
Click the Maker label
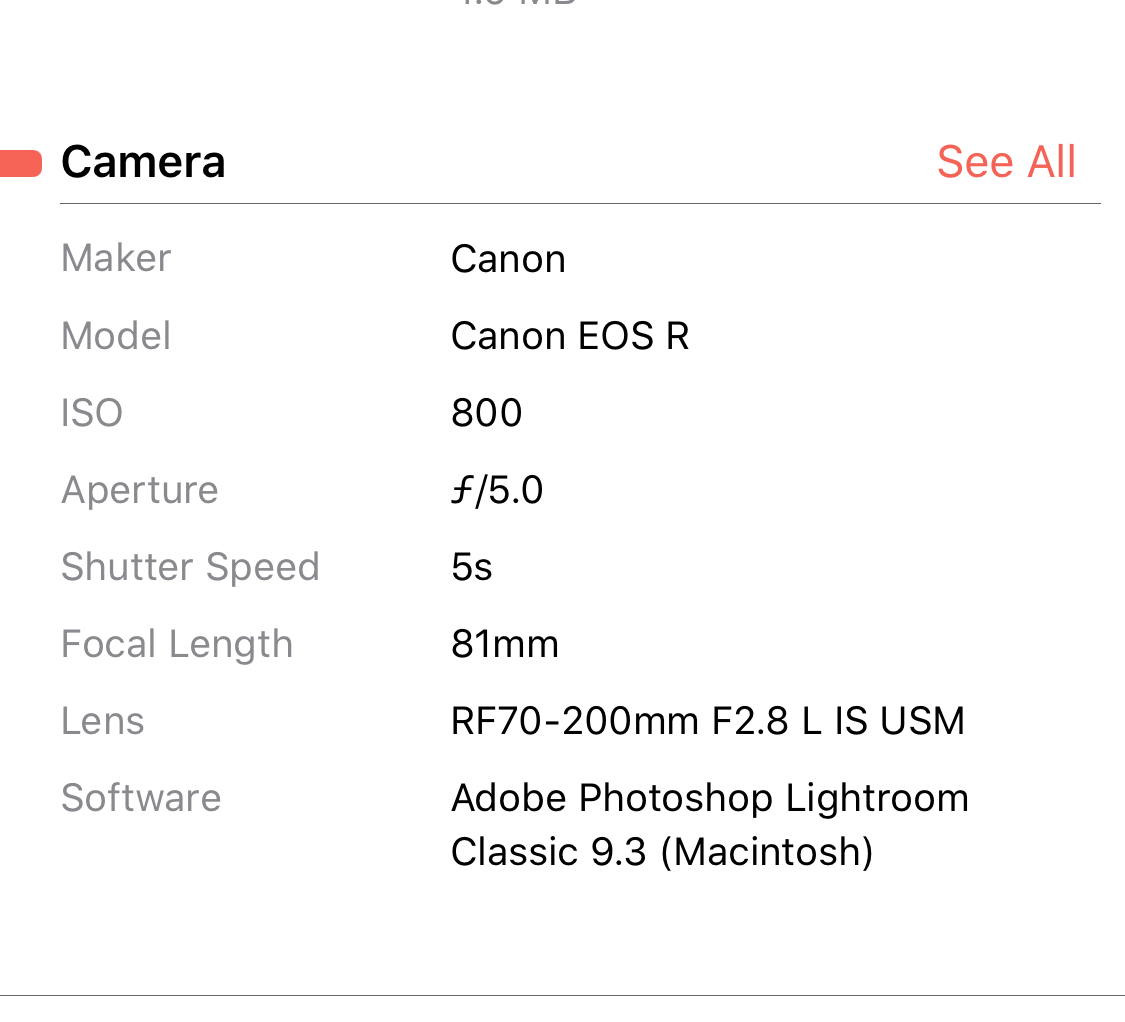point(116,258)
